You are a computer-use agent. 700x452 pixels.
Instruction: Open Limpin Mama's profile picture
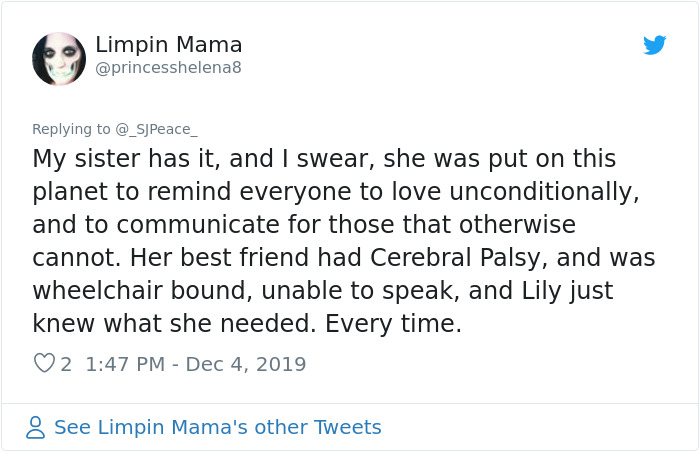59,58
